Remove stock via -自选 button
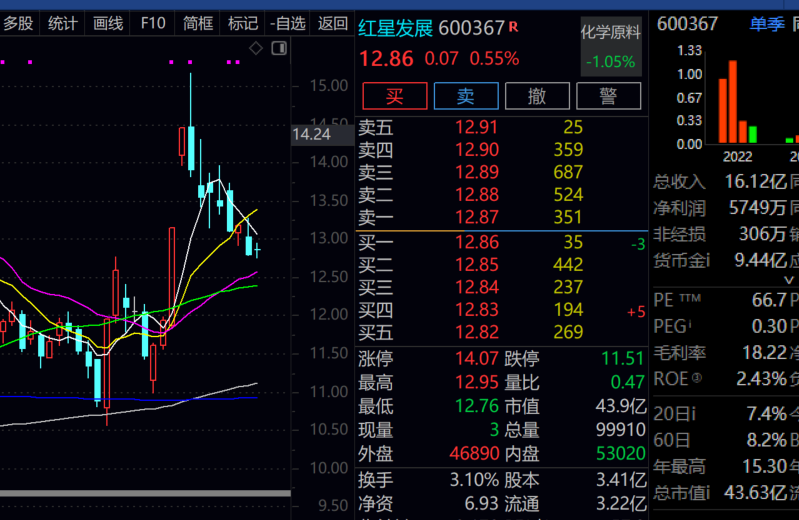This screenshot has width=799, height=520. pyautogui.click(x=287, y=23)
